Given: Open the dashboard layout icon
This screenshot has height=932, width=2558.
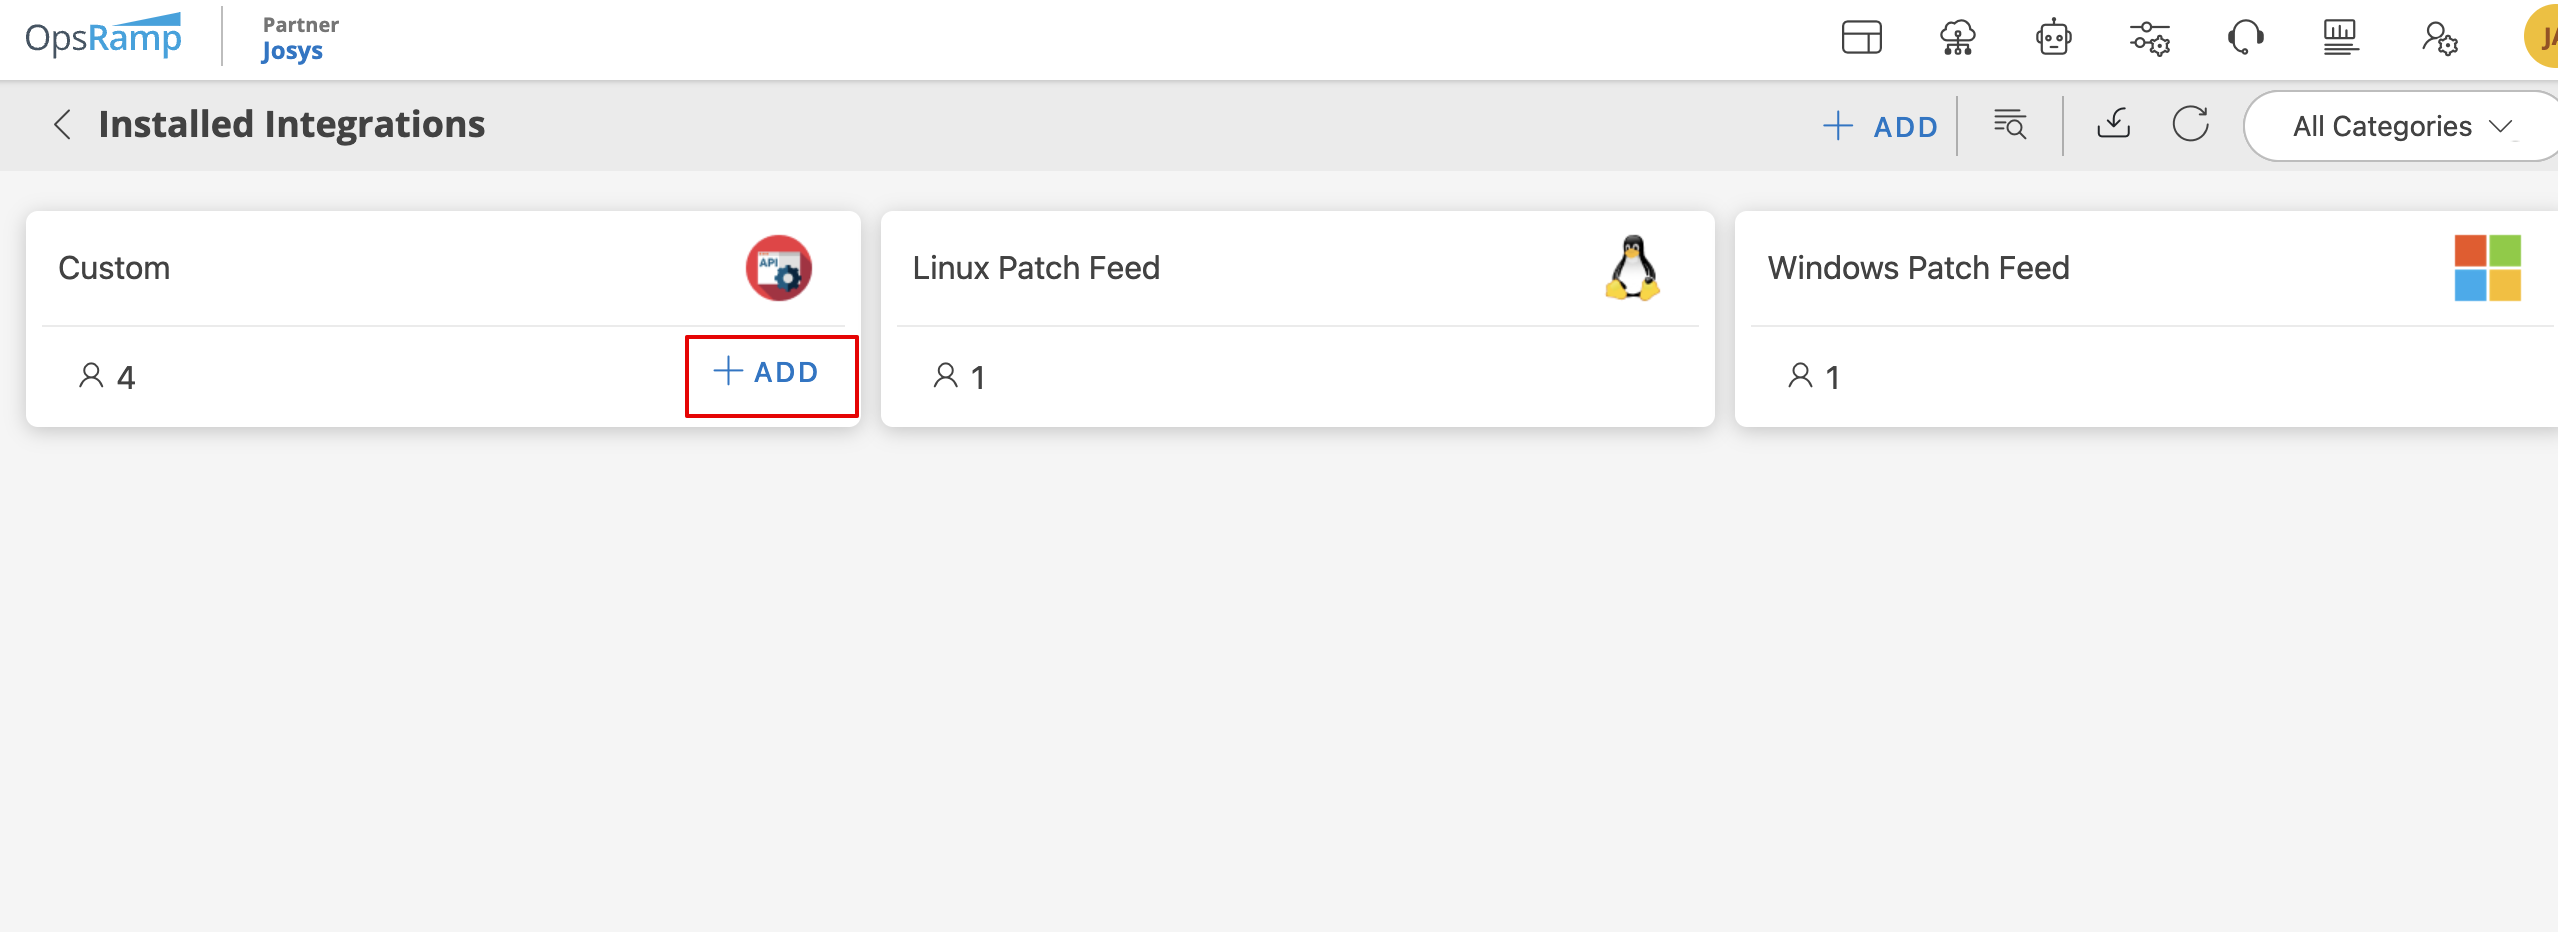Looking at the screenshot, I should click(1861, 38).
